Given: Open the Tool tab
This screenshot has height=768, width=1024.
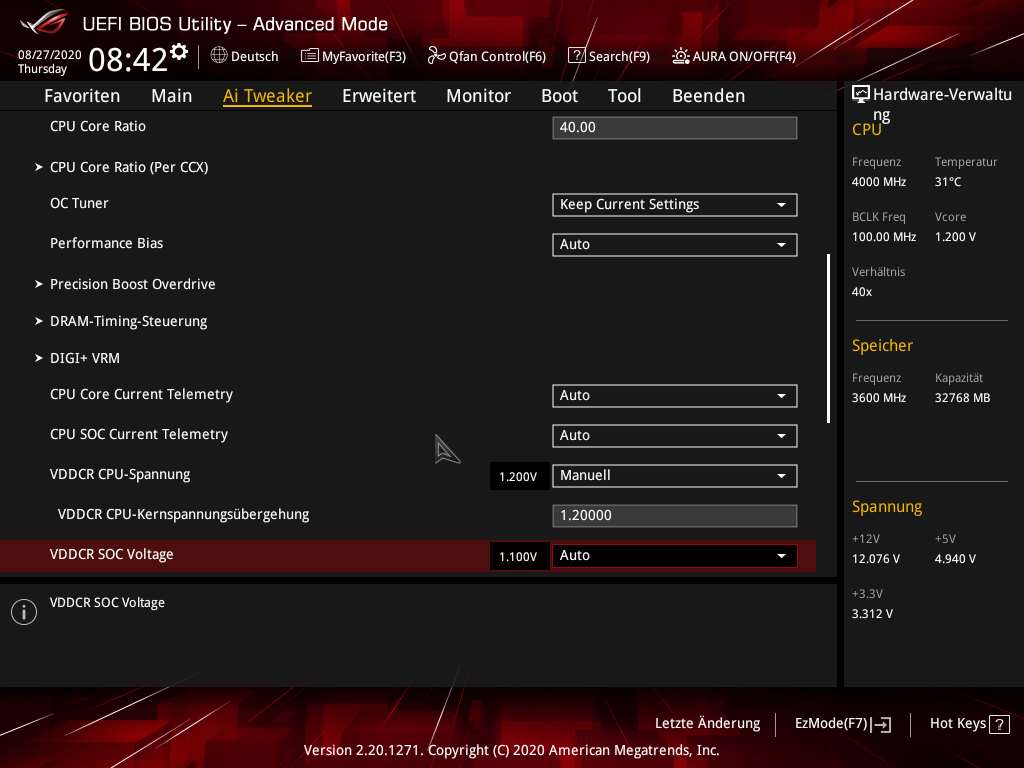Looking at the screenshot, I should click(x=624, y=96).
